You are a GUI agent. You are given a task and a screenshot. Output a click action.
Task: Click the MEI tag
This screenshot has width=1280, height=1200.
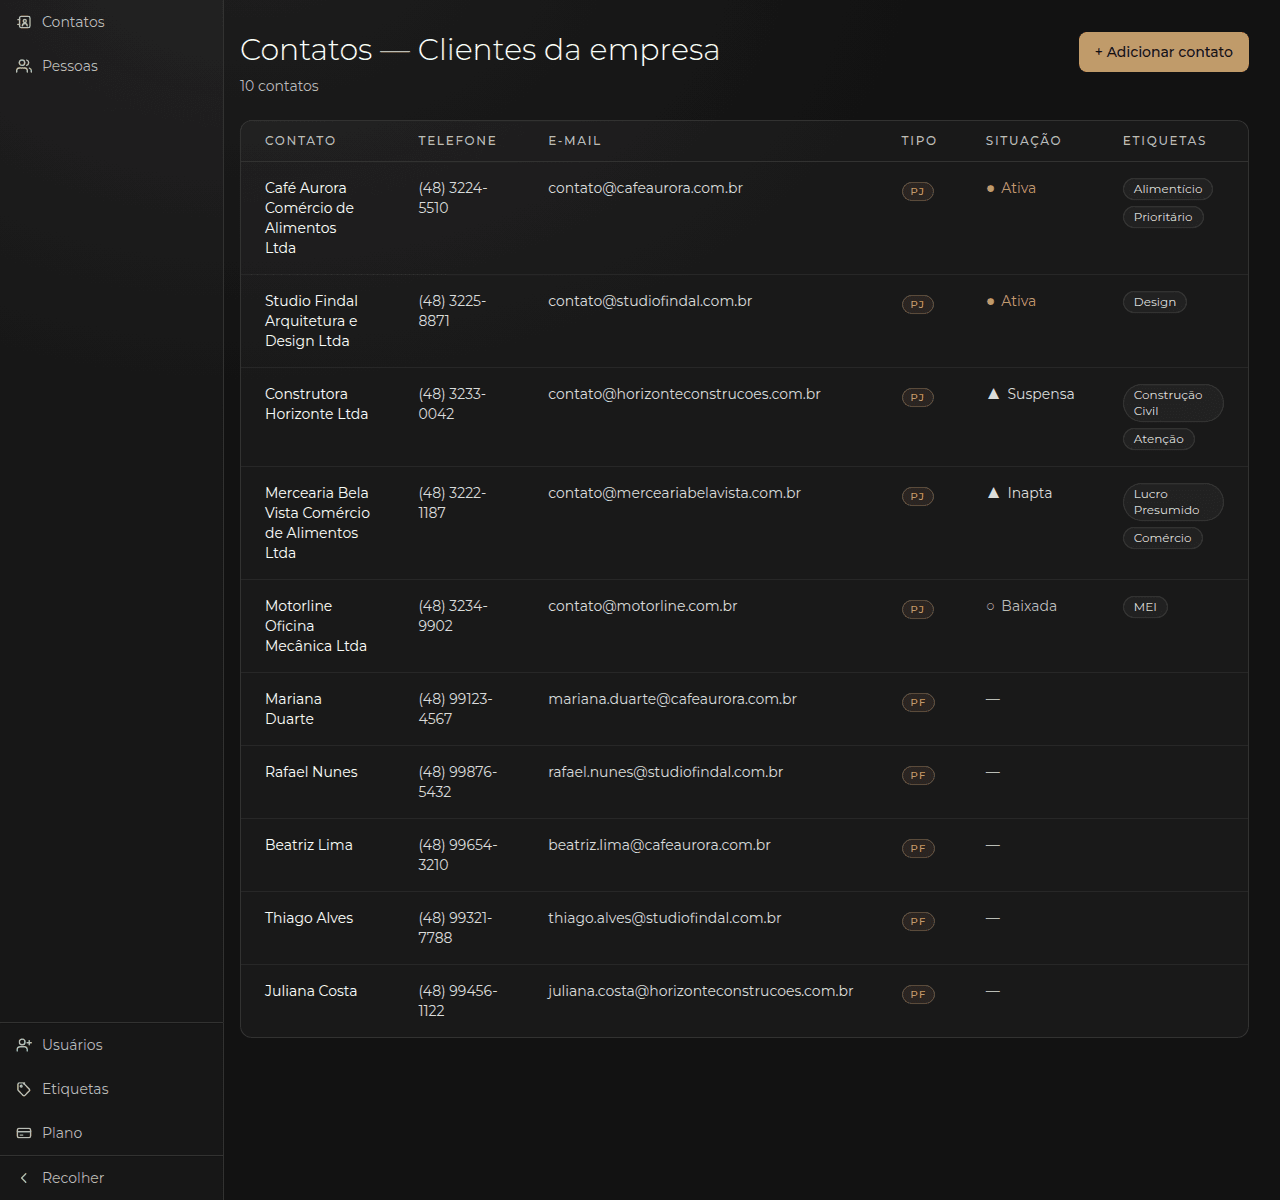pyautogui.click(x=1145, y=607)
